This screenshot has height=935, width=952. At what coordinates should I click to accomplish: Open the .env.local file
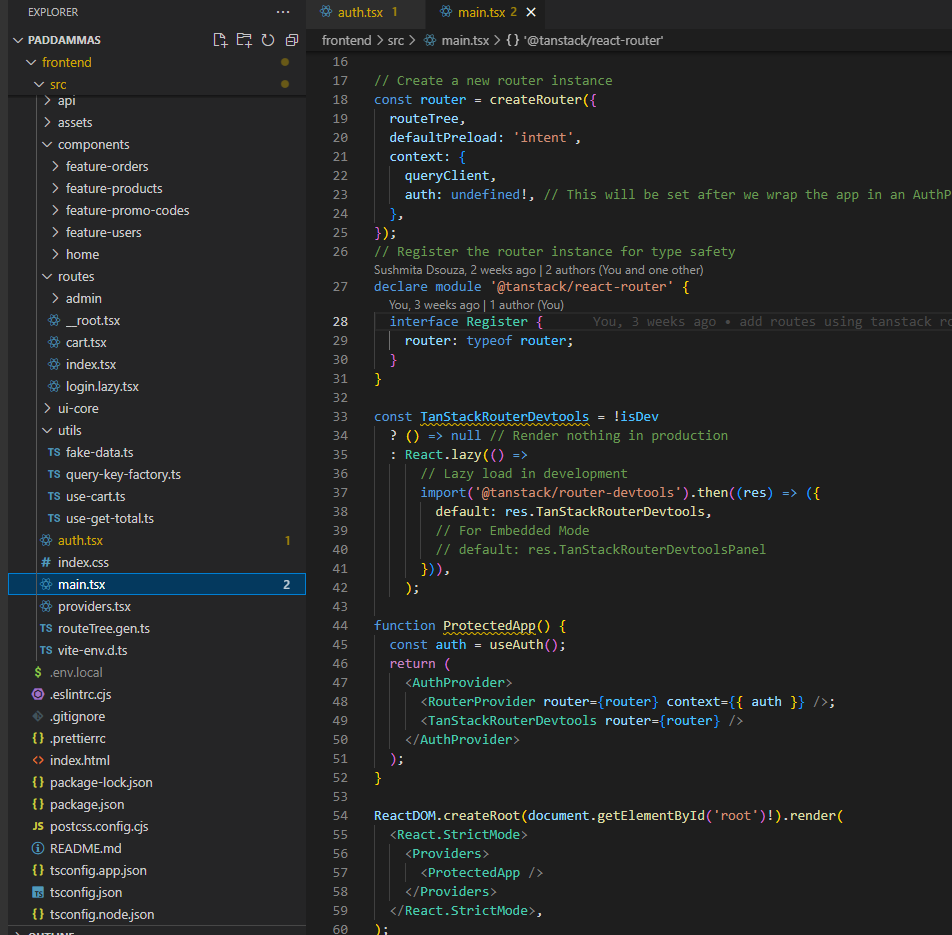pos(76,673)
